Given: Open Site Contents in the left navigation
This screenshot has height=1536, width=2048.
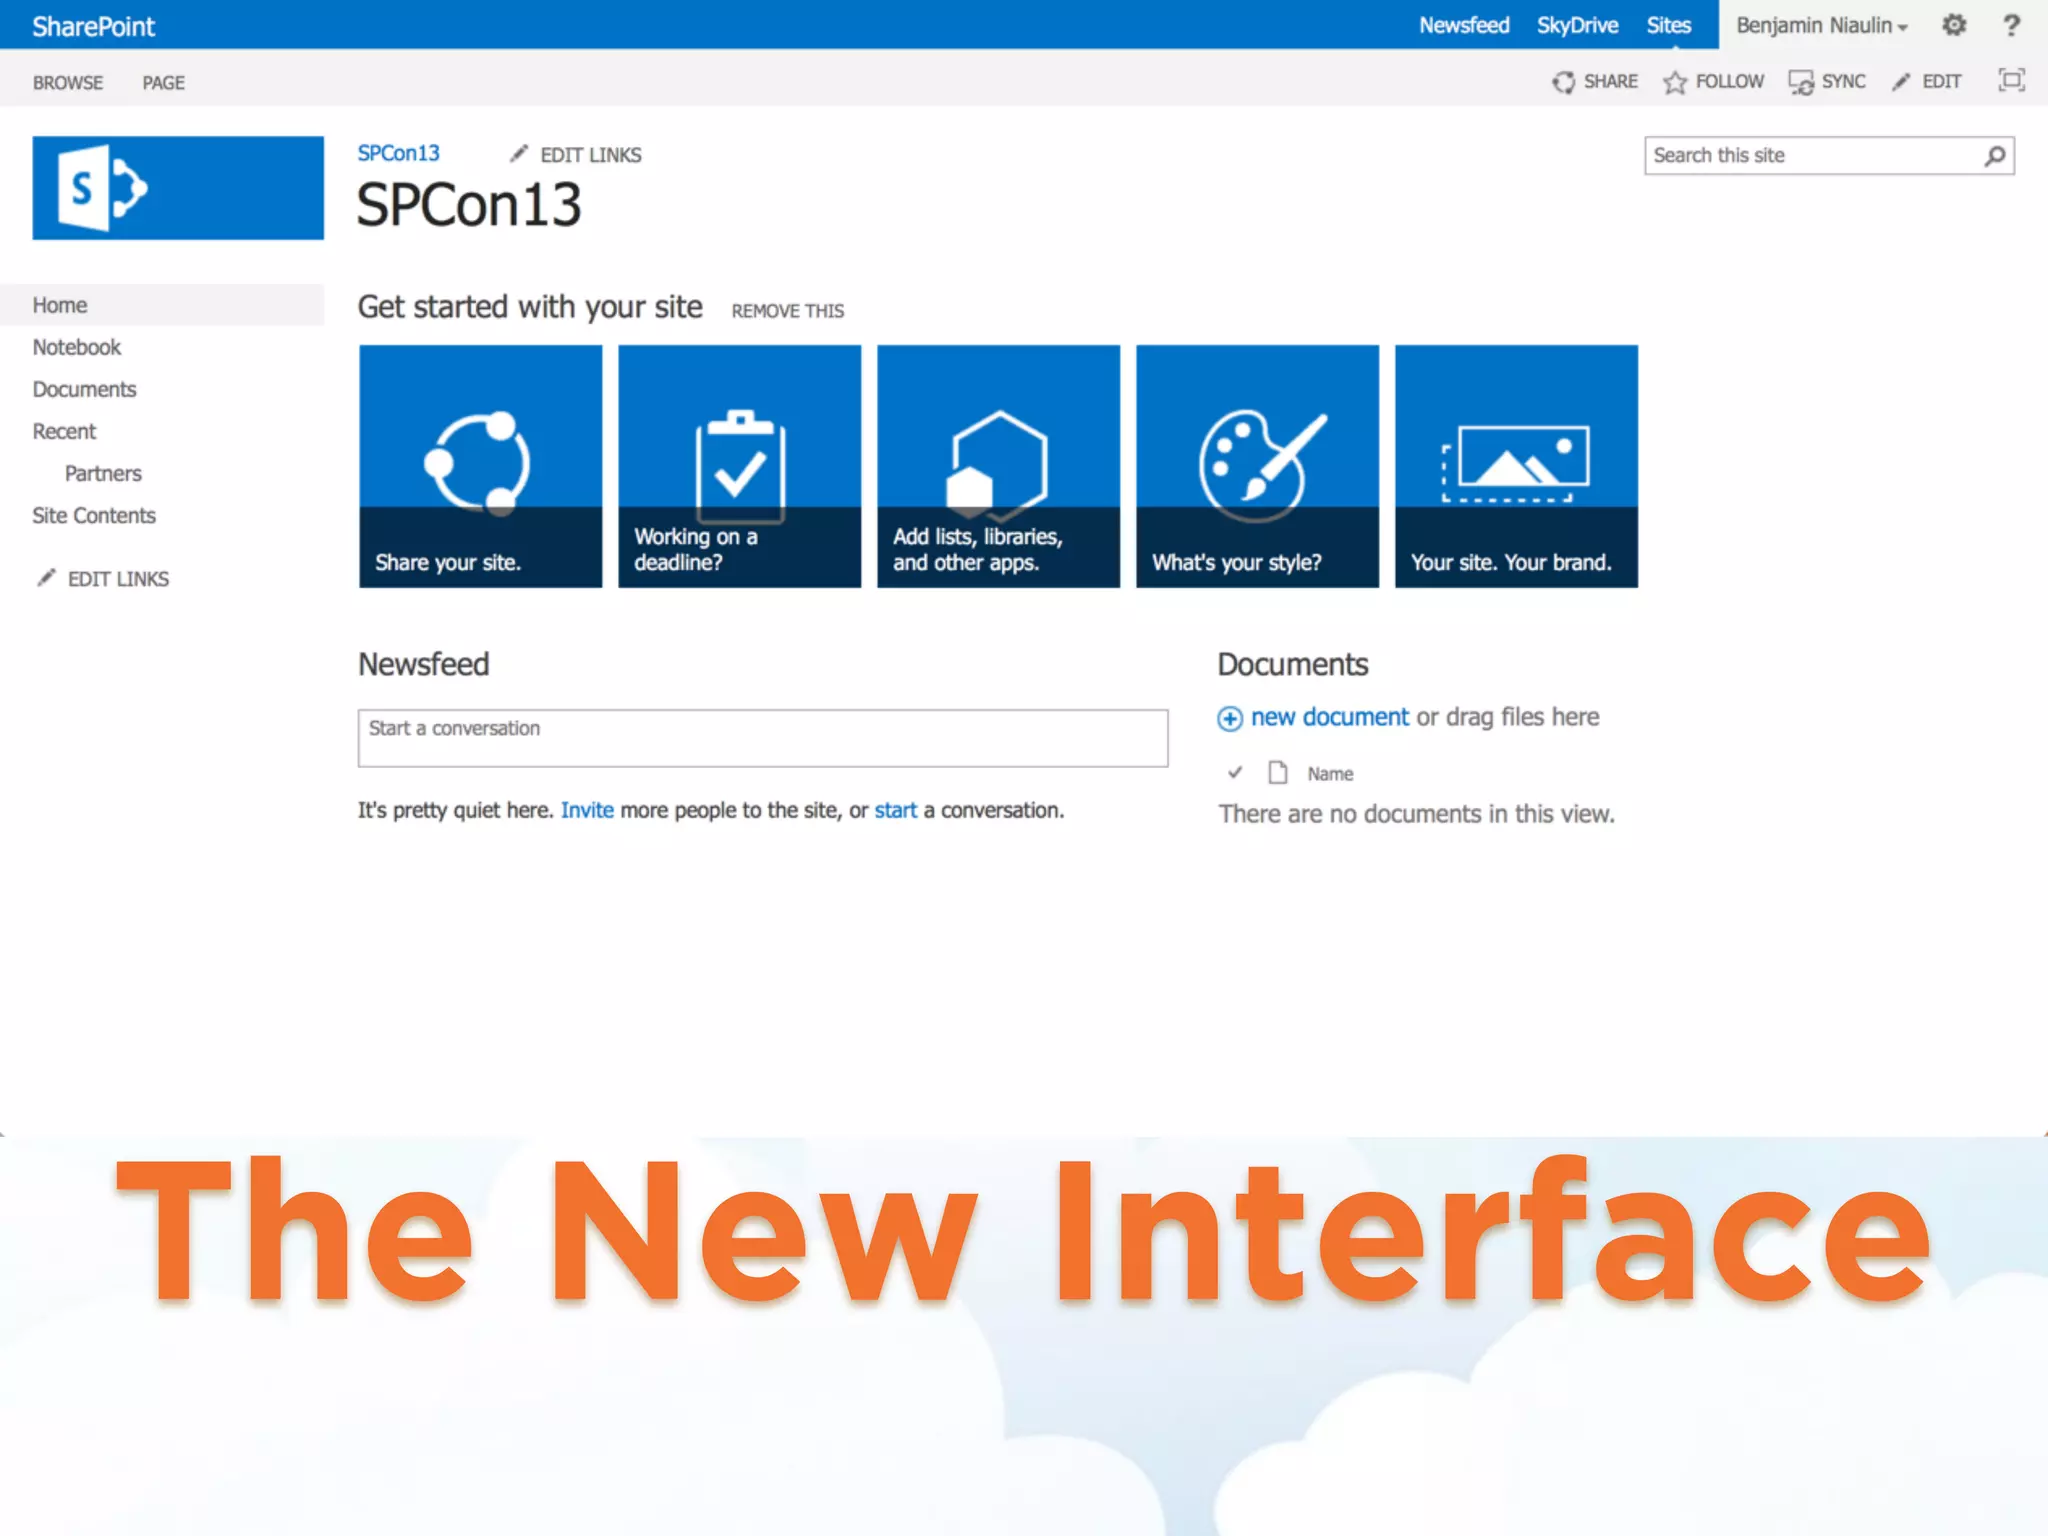Looking at the screenshot, I should click(x=94, y=515).
